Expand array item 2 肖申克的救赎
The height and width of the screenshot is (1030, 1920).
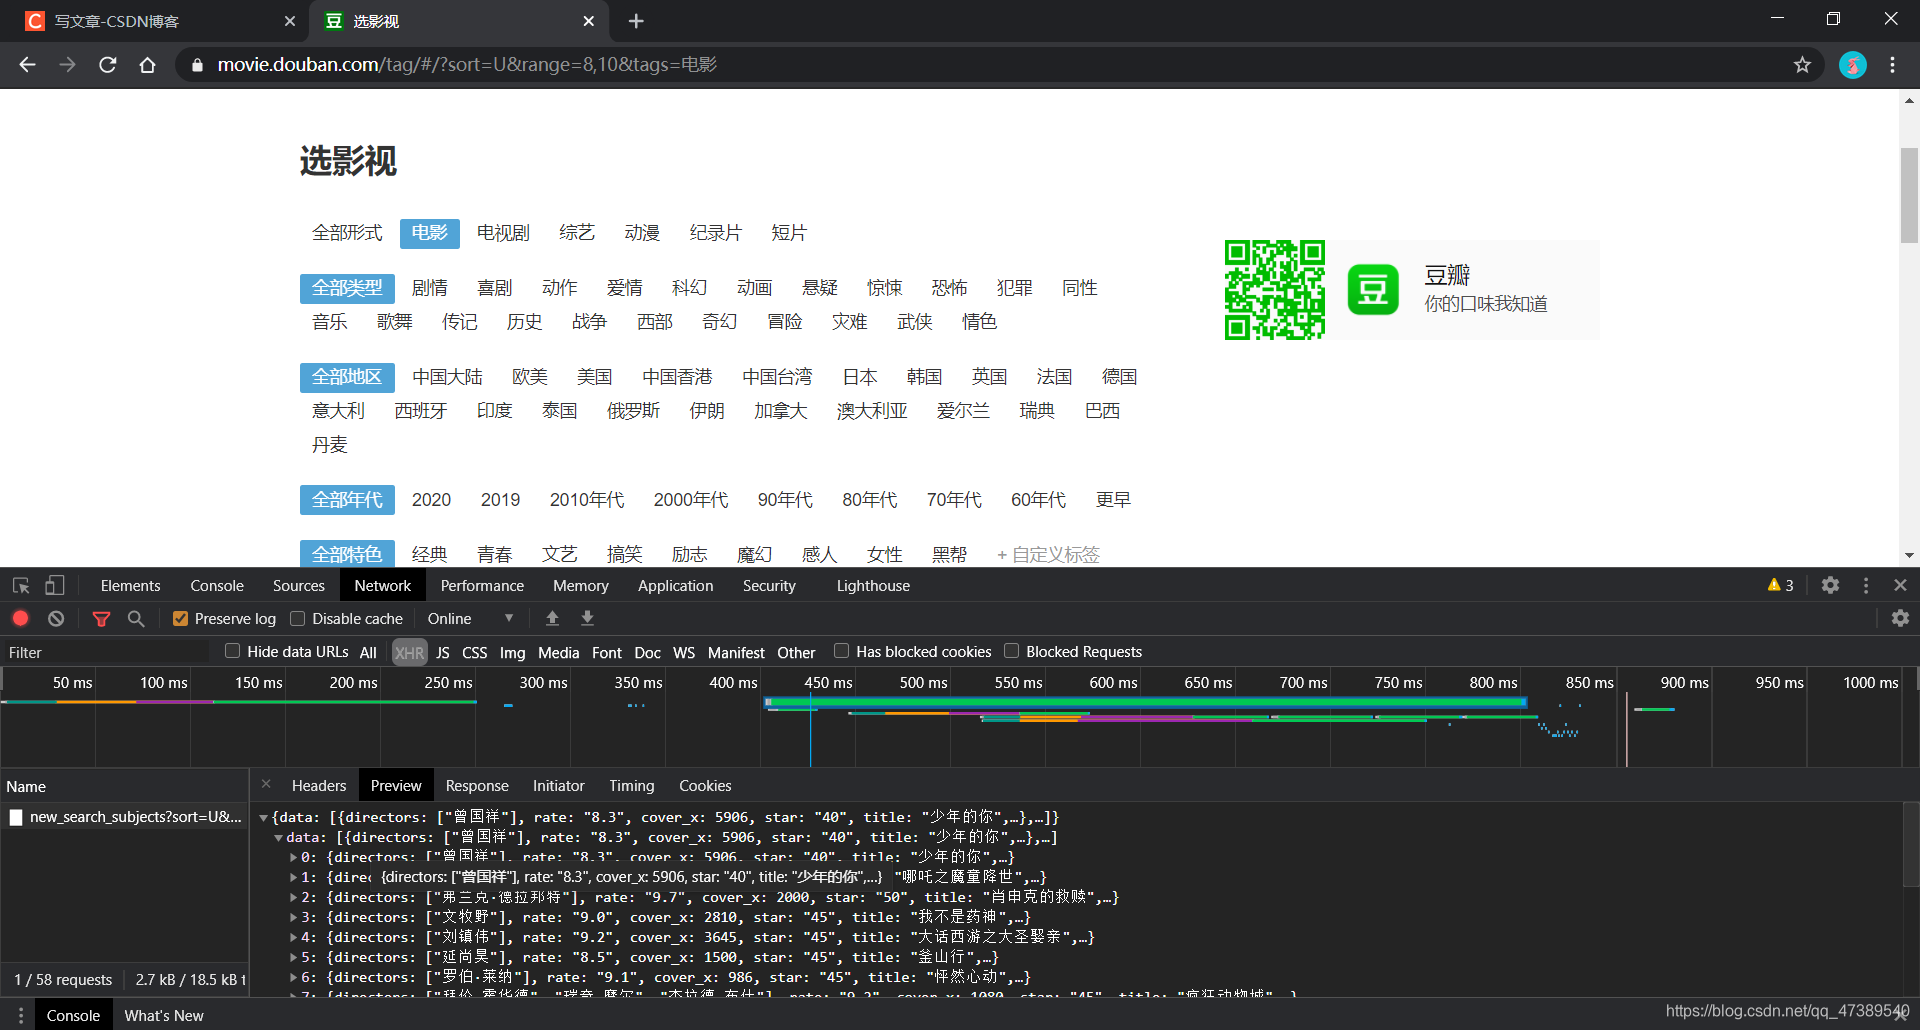[293, 898]
